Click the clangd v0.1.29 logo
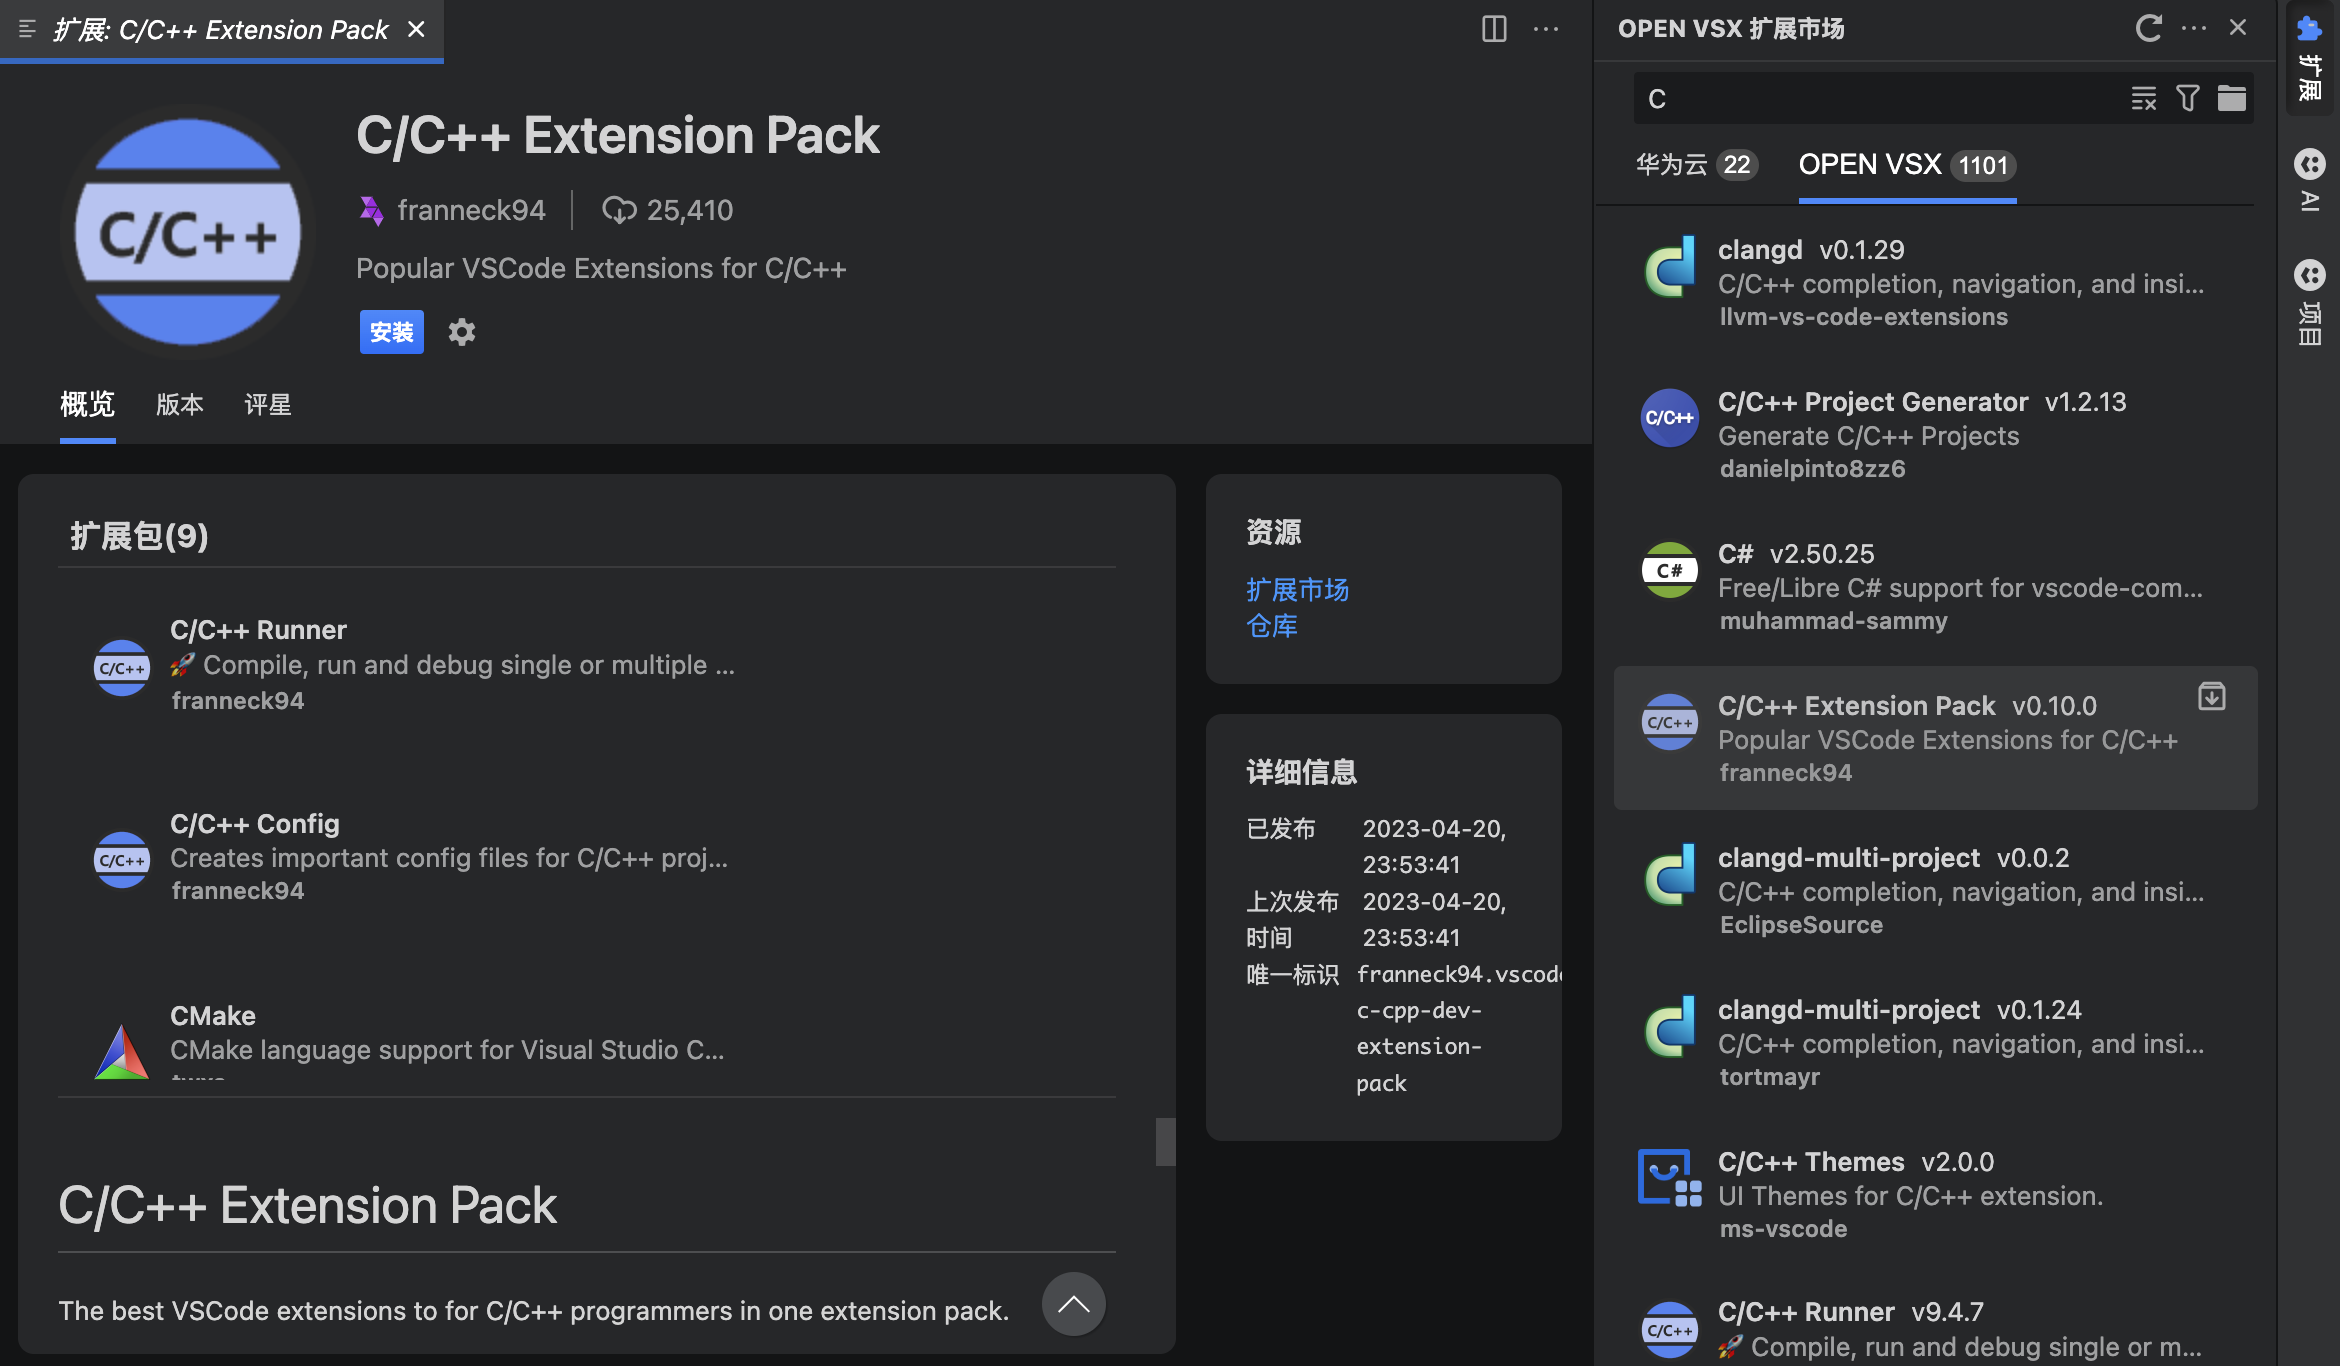Image resolution: width=2340 pixels, height=1366 pixels. coord(1670,268)
